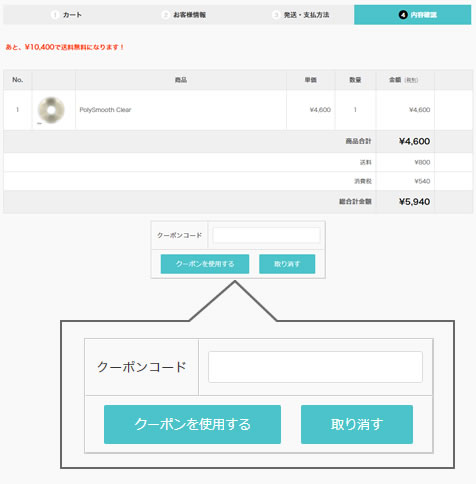Click the quantity value in 数量 column
The width and height of the screenshot is (476, 484).
coord(355,110)
